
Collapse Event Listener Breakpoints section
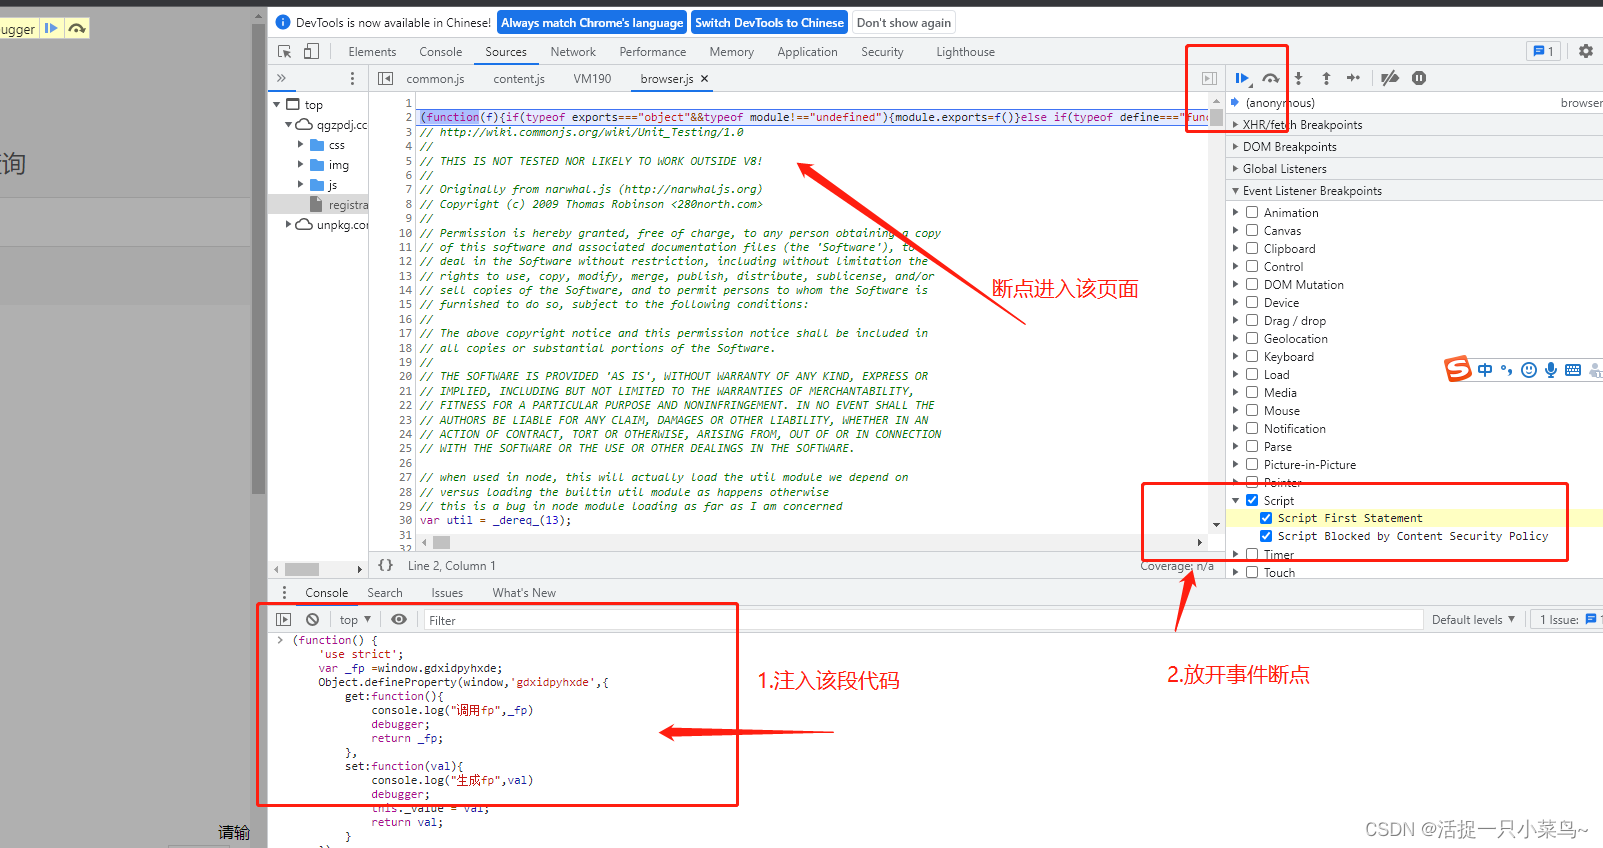click(x=1414, y=191)
